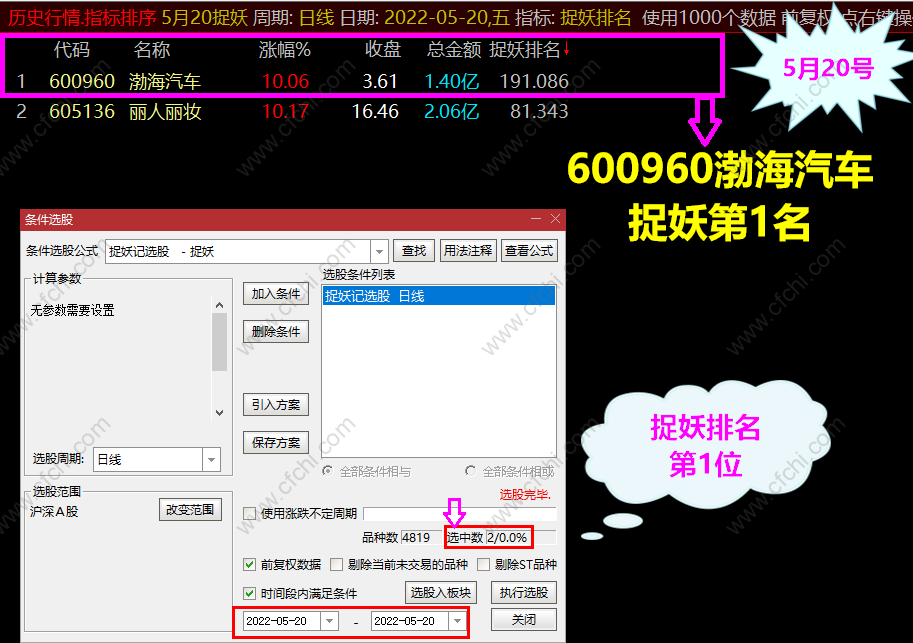Click scroll-down arrow in 计算参数 panel
This screenshot has width=913, height=643.
(x=220, y=412)
